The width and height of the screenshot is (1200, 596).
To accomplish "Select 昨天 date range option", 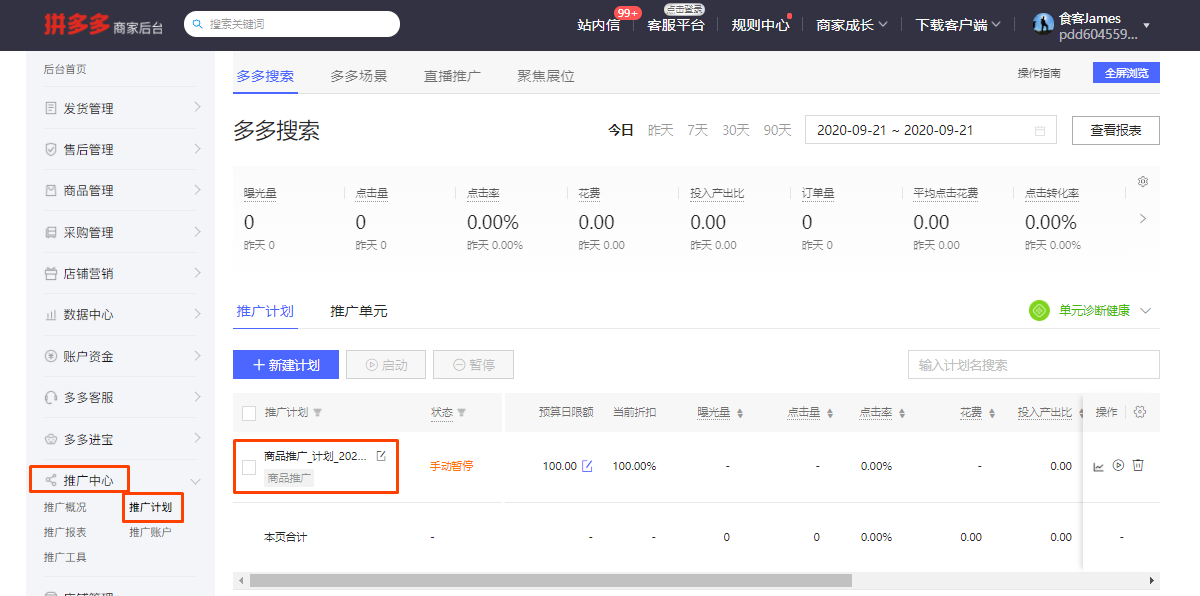I will (661, 130).
